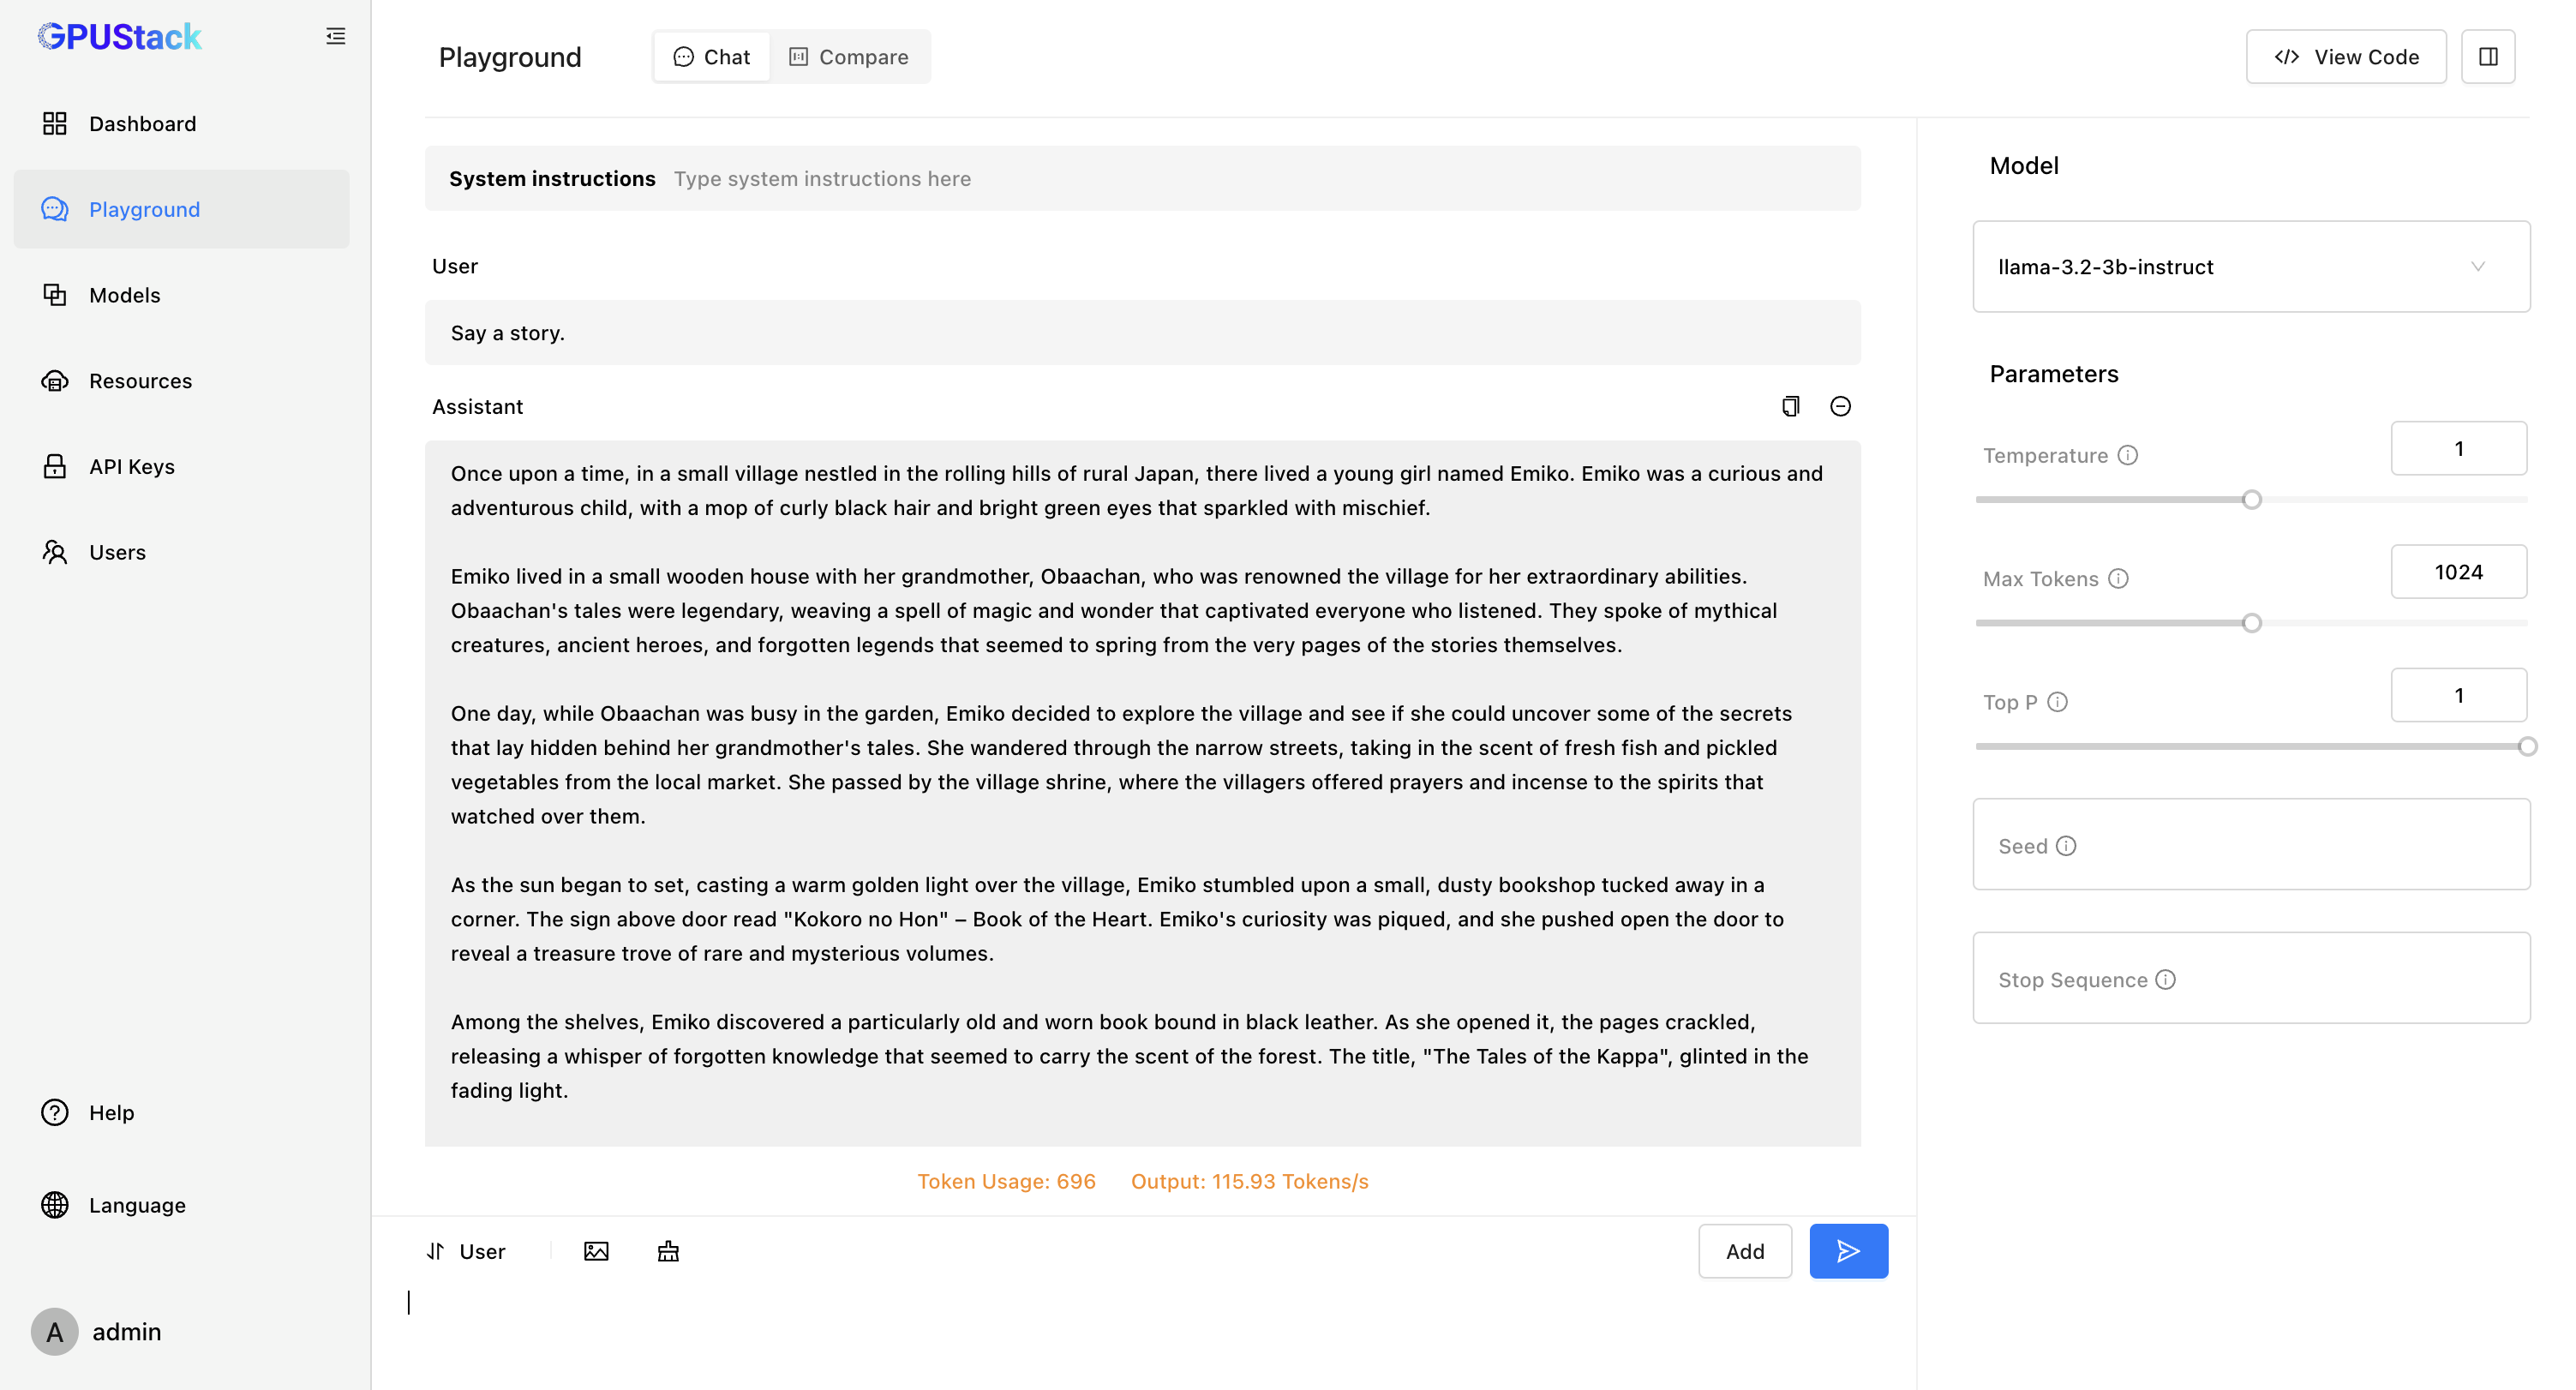Switch to Compare tab
The image size is (2576, 1390).
point(849,57)
